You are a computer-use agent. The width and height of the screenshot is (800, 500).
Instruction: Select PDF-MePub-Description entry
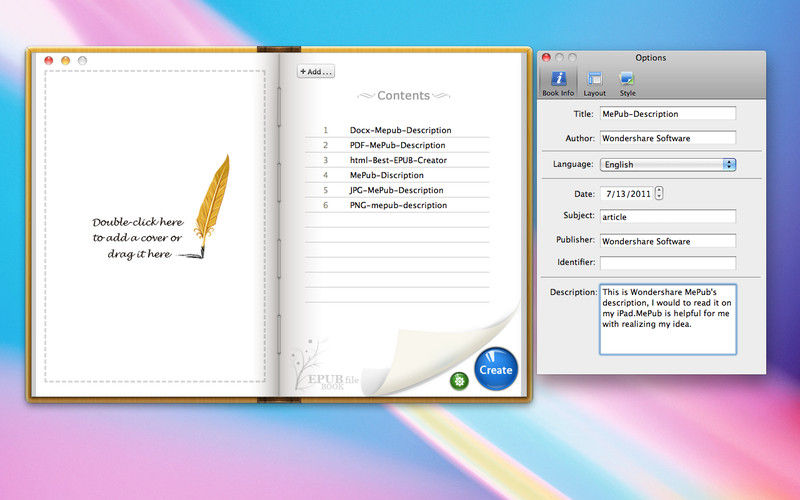tap(397, 145)
